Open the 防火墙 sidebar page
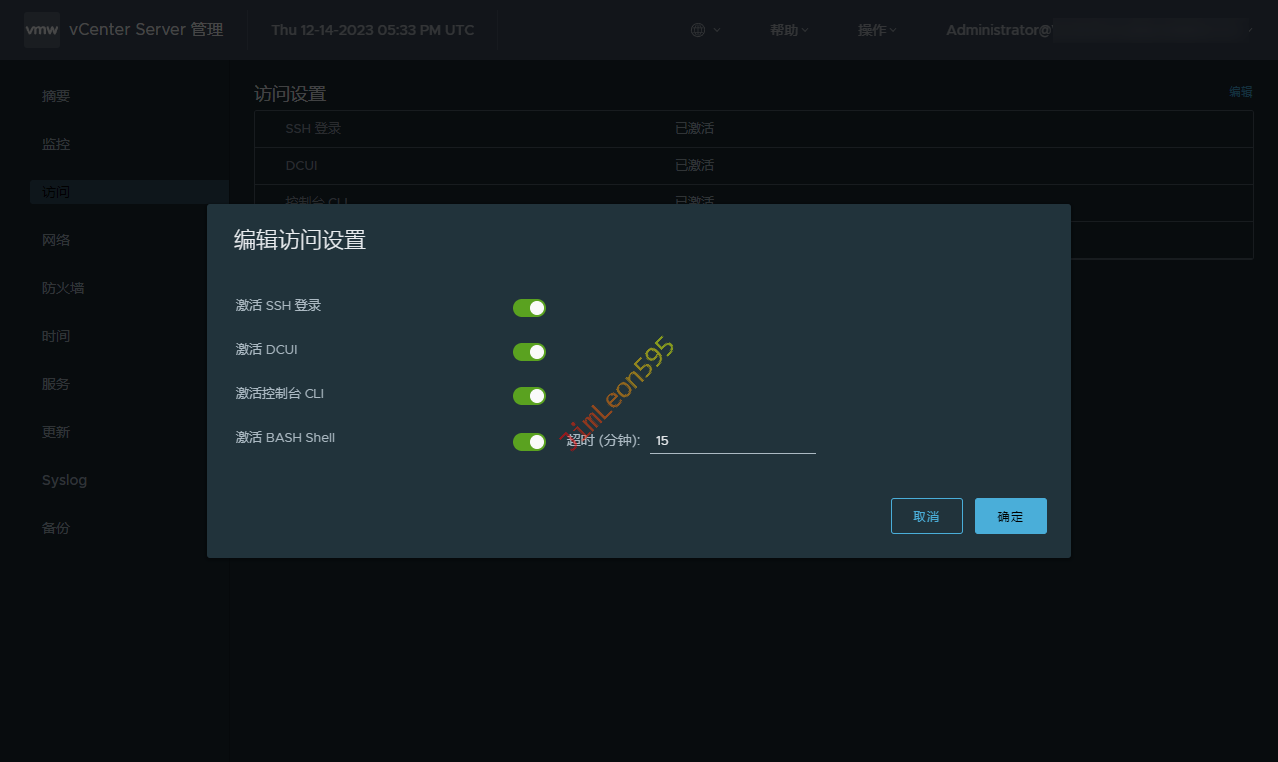This screenshot has width=1278, height=762. coord(63,288)
